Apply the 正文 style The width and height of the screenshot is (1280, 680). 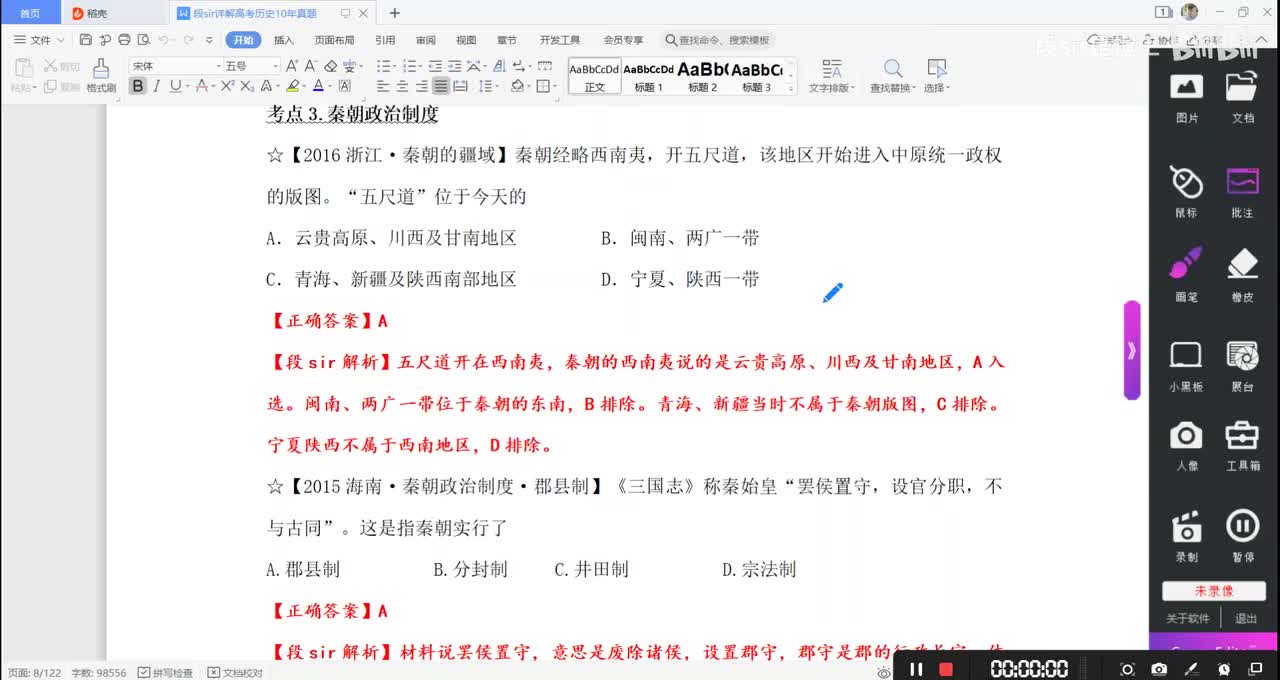(x=595, y=76)
